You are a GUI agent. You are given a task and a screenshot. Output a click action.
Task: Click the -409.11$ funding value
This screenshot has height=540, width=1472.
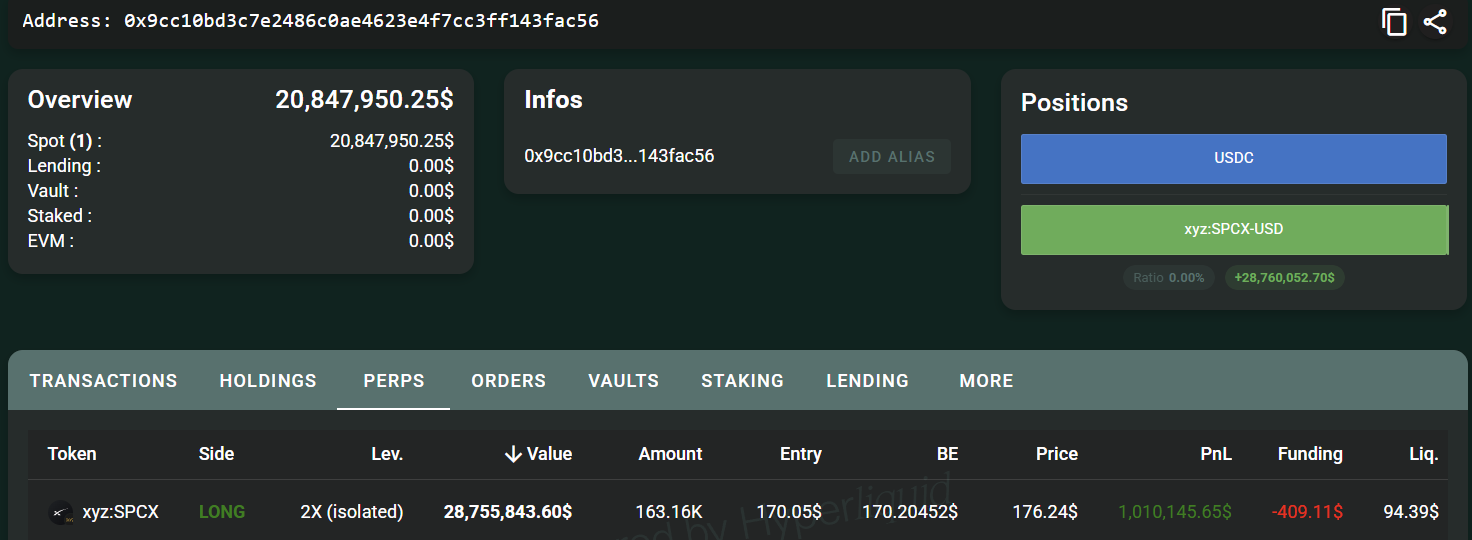tap(1307, 512)
